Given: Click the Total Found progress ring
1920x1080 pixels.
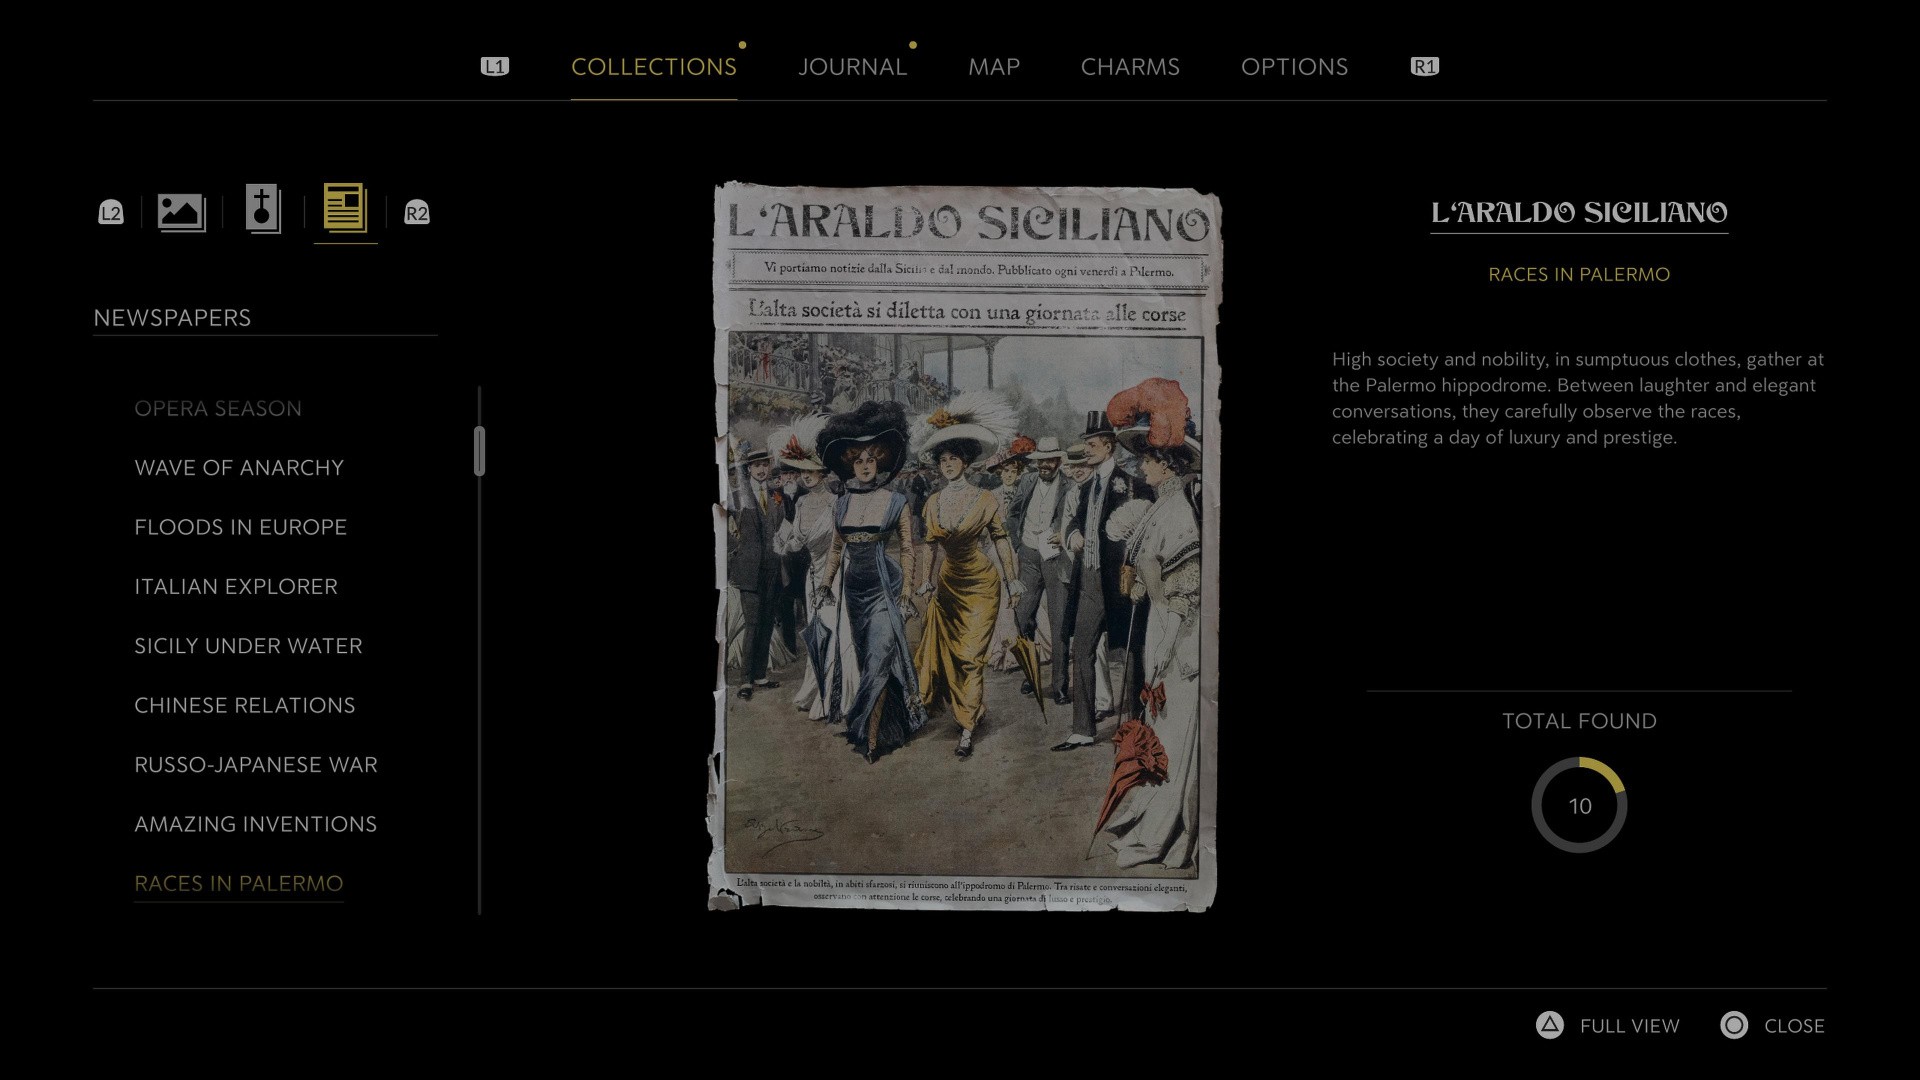Looking at the screenshot, I should [x=1579, y=806].
